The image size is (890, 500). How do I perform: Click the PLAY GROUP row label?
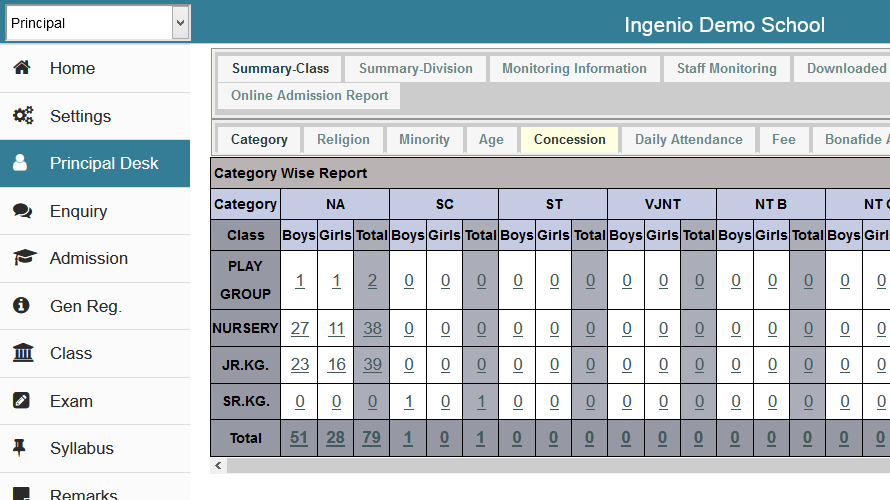pos(245,280)
